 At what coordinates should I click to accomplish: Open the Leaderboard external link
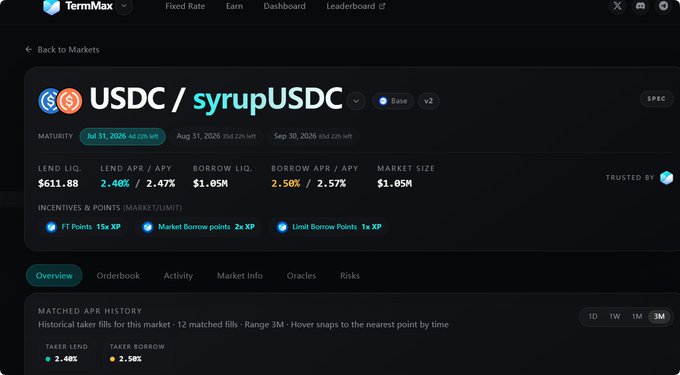coord(356,7)
